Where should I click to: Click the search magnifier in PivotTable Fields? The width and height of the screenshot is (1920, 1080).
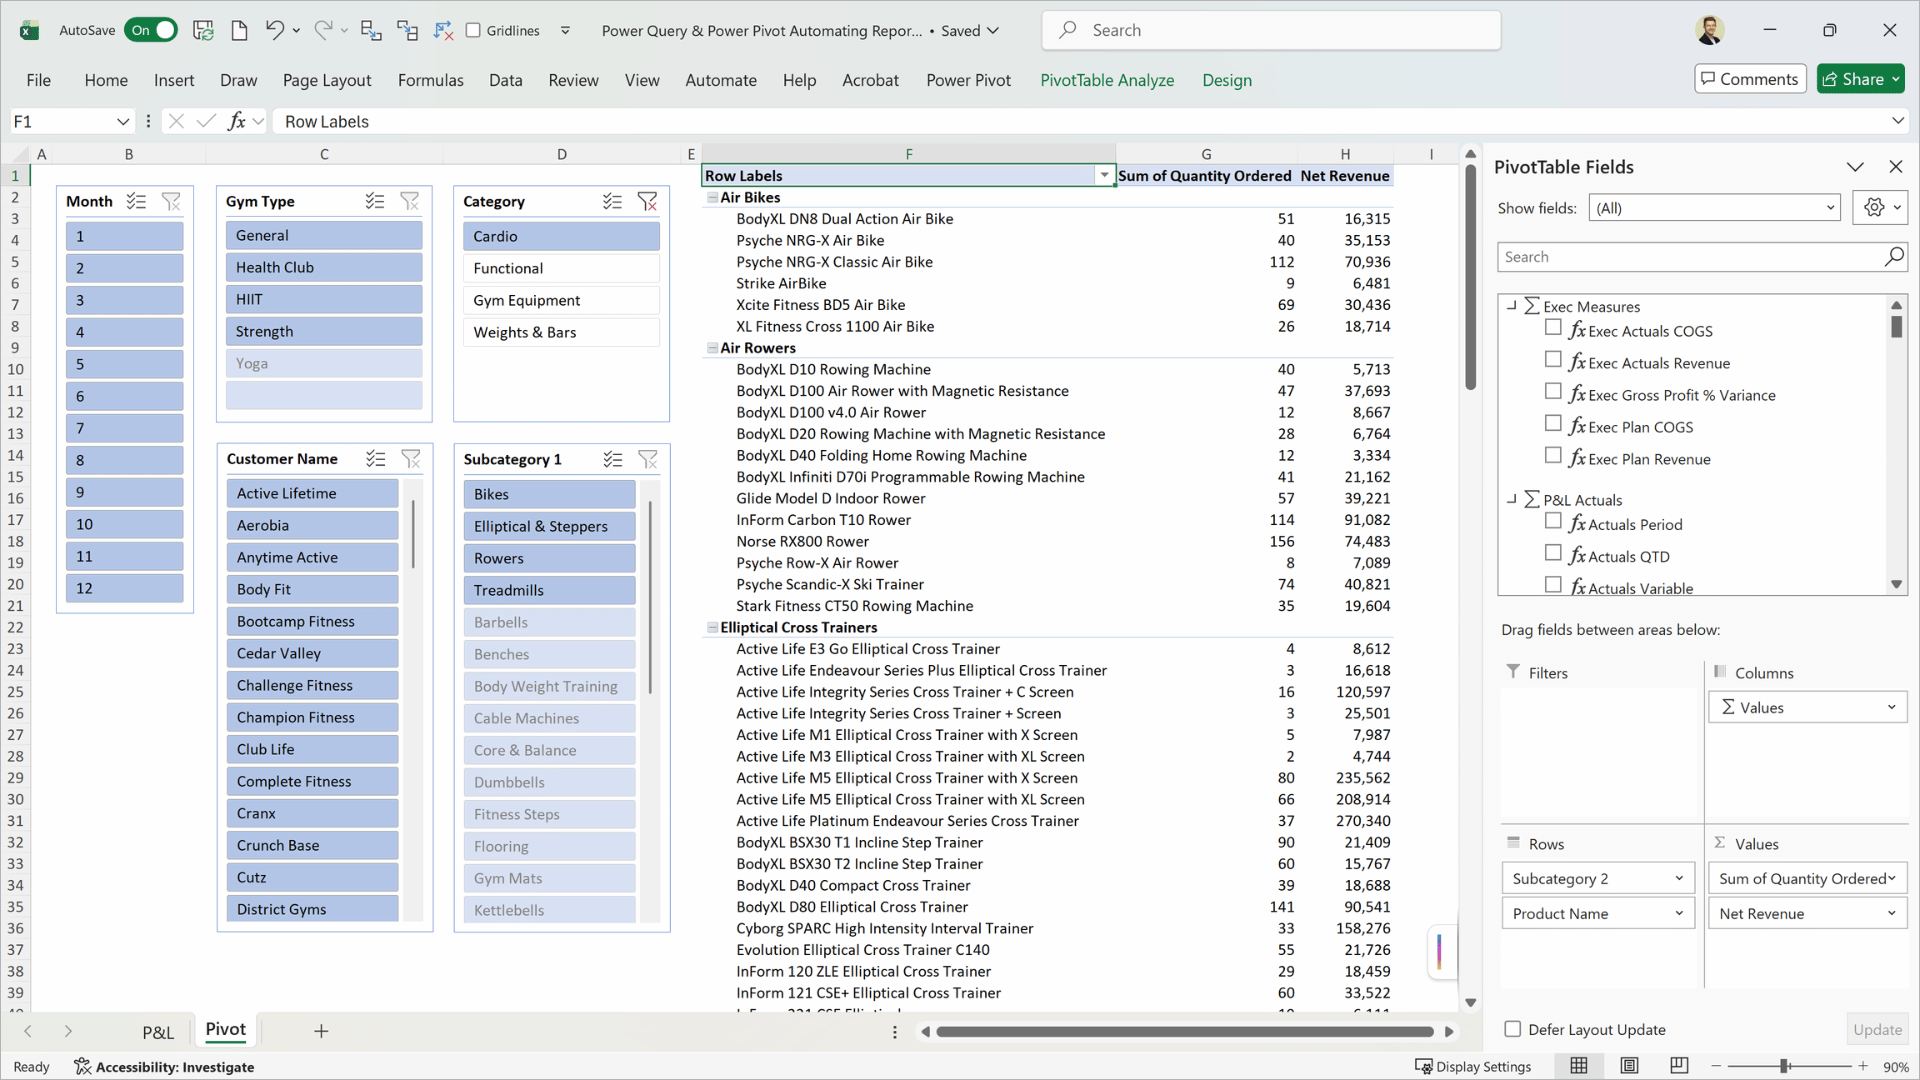(1894, 257)
